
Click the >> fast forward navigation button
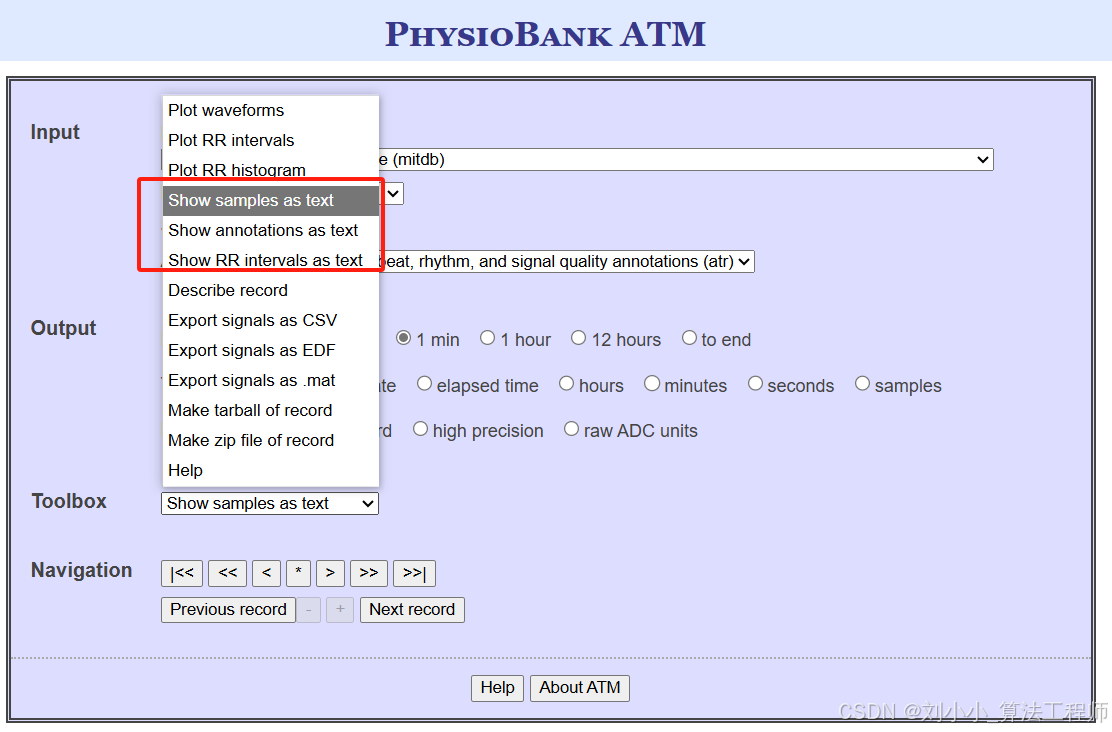coord(369,573)
